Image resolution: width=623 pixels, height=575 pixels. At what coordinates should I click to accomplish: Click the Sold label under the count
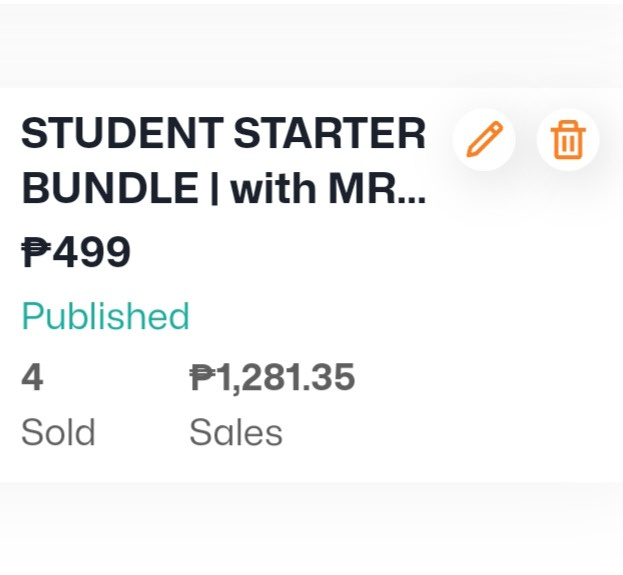tap(58, 432)
